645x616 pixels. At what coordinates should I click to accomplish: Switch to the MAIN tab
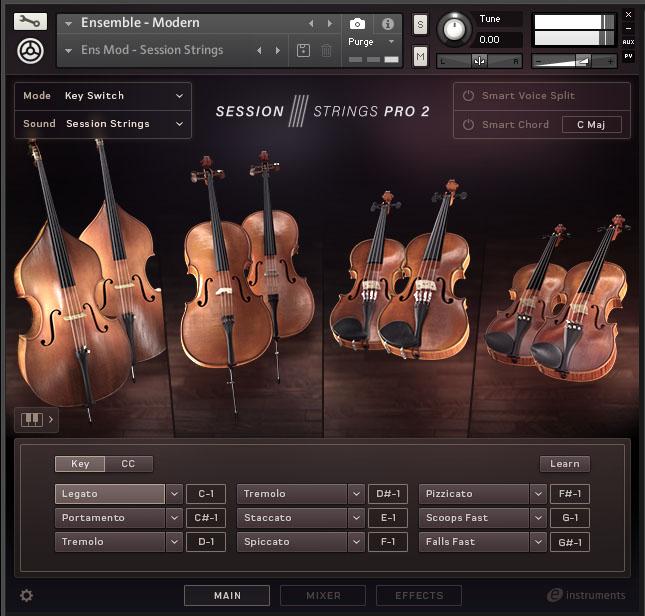tap(227, 595)
